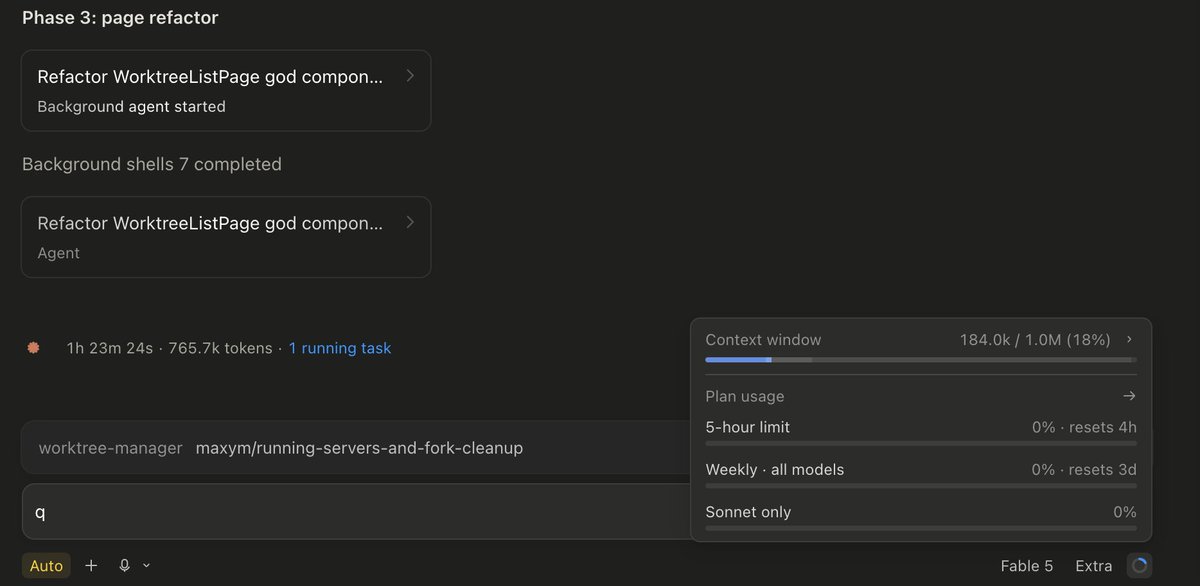Click the Extra effort selector
This screenshot has height=586, width=1200.
coord(1094,566)
